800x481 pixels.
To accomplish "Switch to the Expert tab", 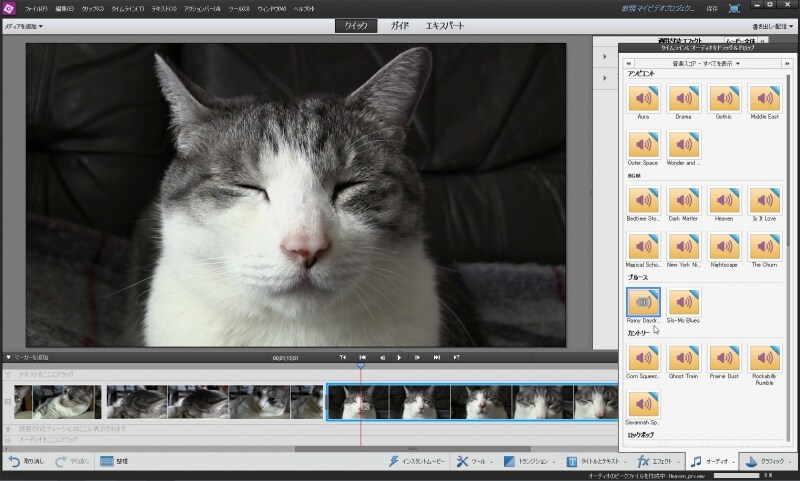I will pos(444,26).
